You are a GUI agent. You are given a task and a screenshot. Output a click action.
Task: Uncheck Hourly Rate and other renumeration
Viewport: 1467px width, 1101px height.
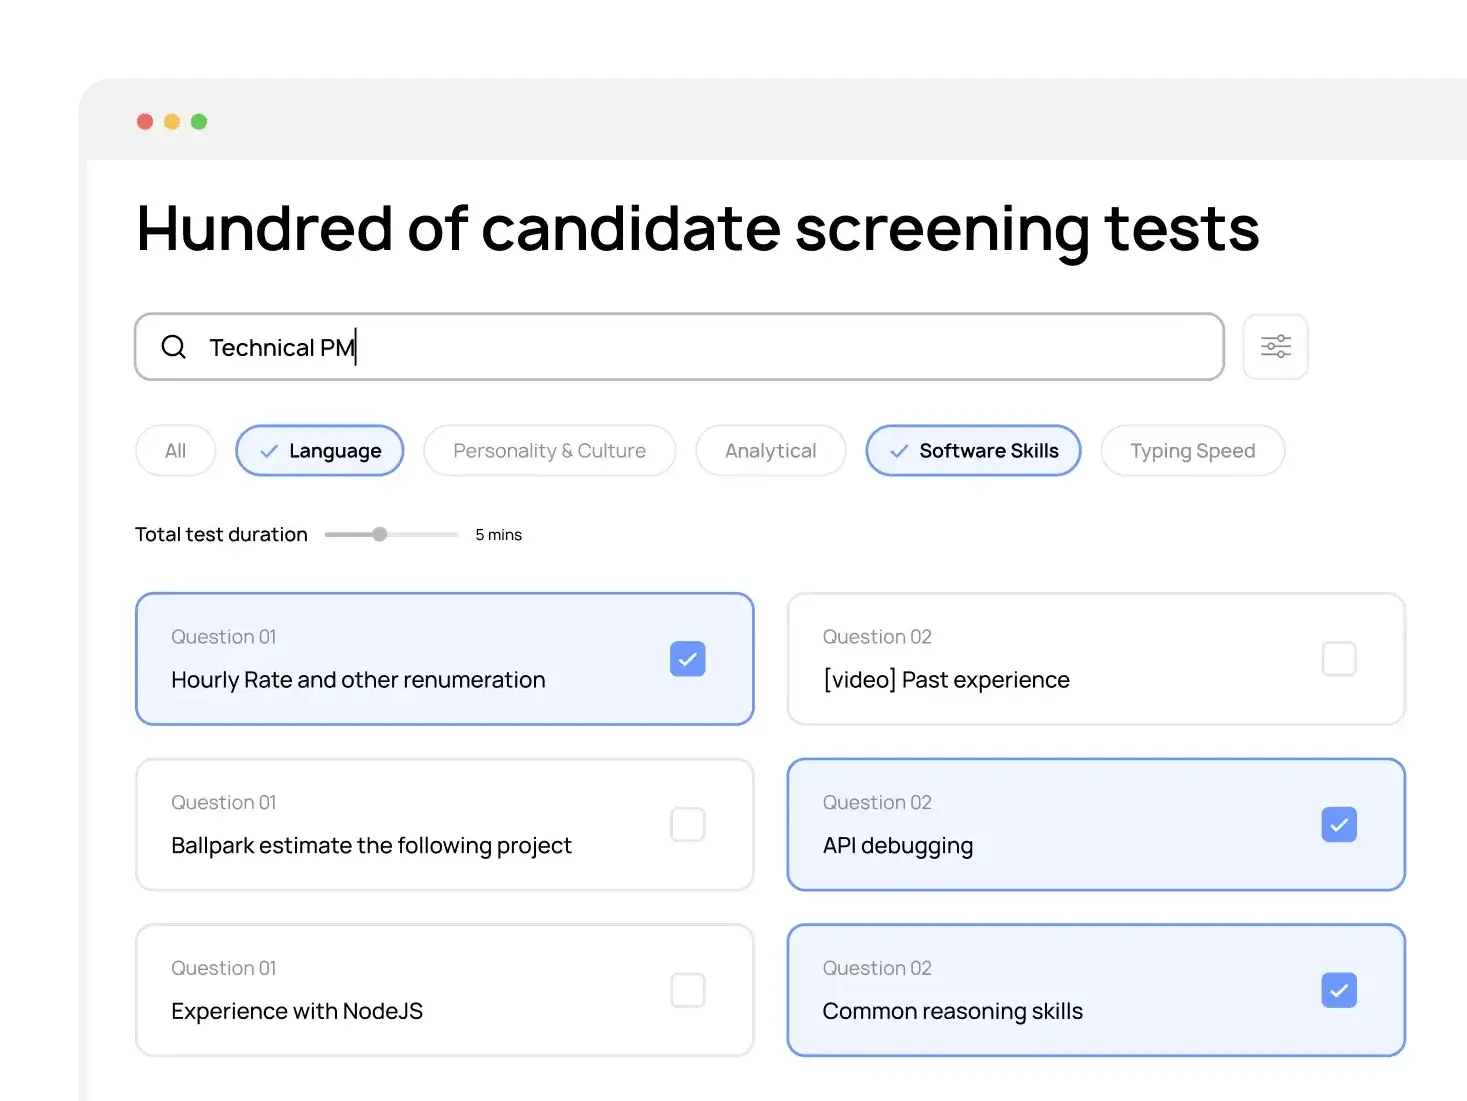[687, 659]
